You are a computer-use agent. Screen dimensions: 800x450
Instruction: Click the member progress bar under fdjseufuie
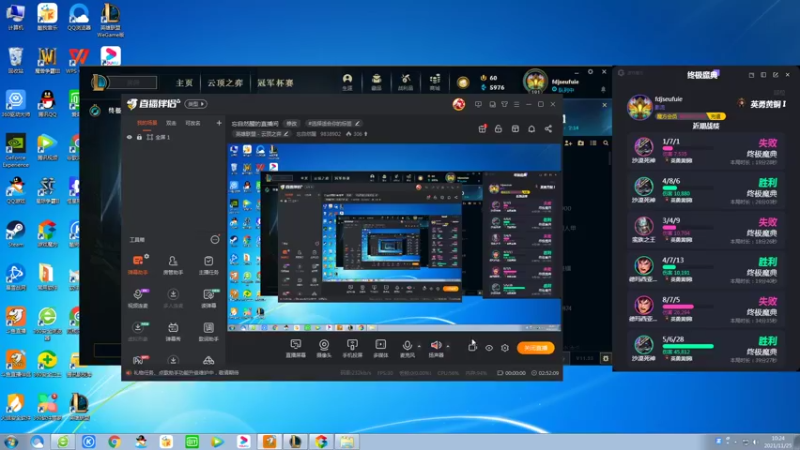pyautogui.click(x=690, y=116)
